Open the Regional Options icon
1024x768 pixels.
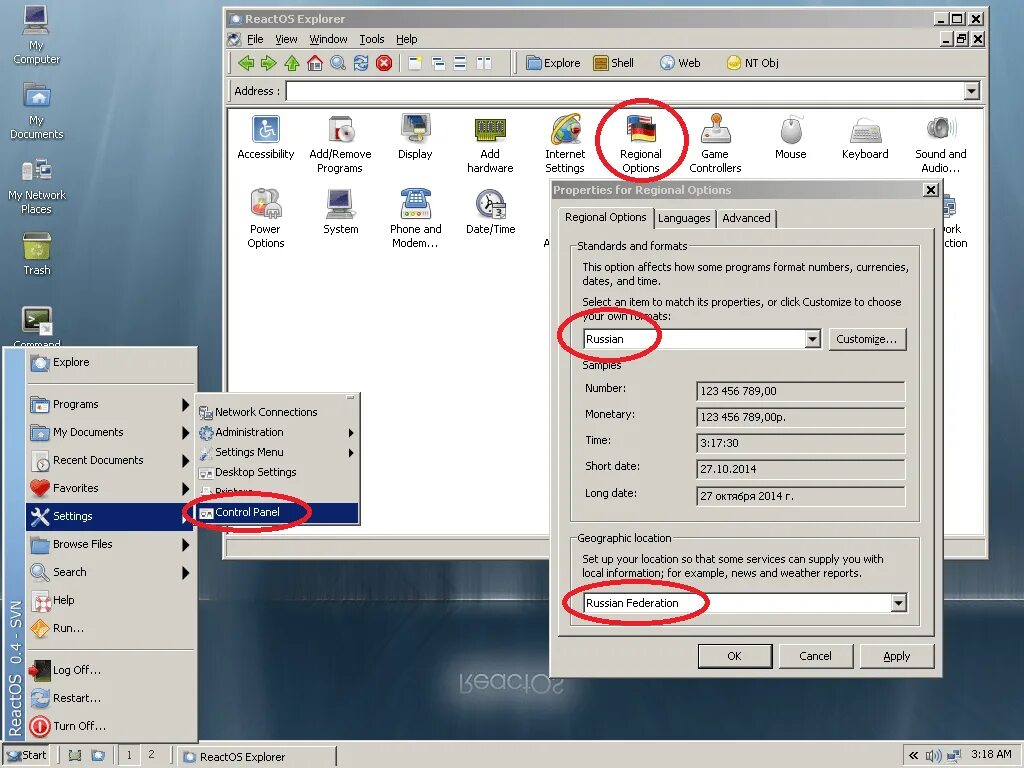click(641, 144)
